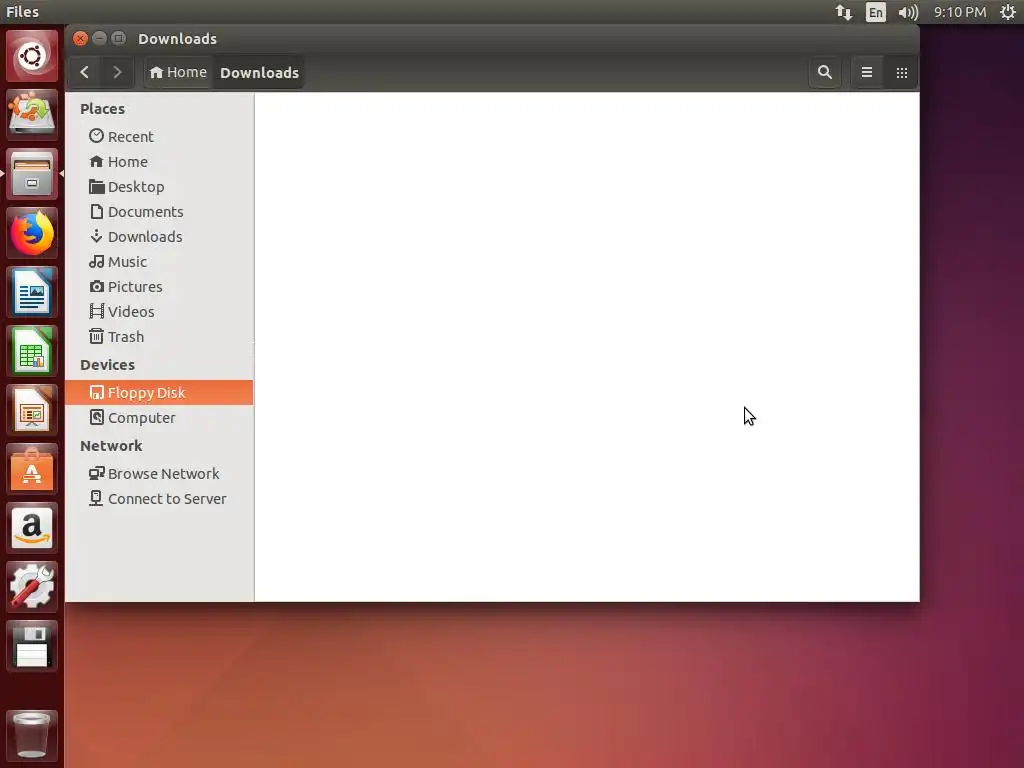The image size is (1024, 768).
Task: Open System Settings from launcher
Action: point(32,586)
